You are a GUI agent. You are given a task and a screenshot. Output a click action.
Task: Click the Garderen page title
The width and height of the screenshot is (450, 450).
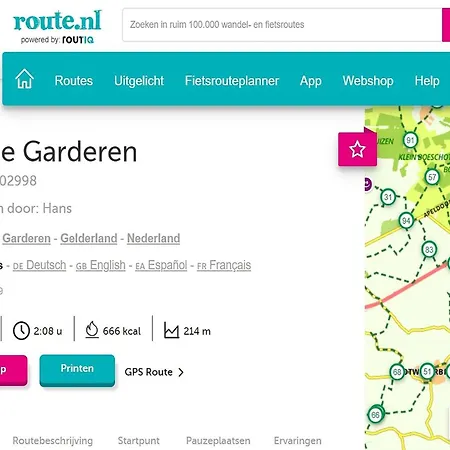click(x=80, y=152)
